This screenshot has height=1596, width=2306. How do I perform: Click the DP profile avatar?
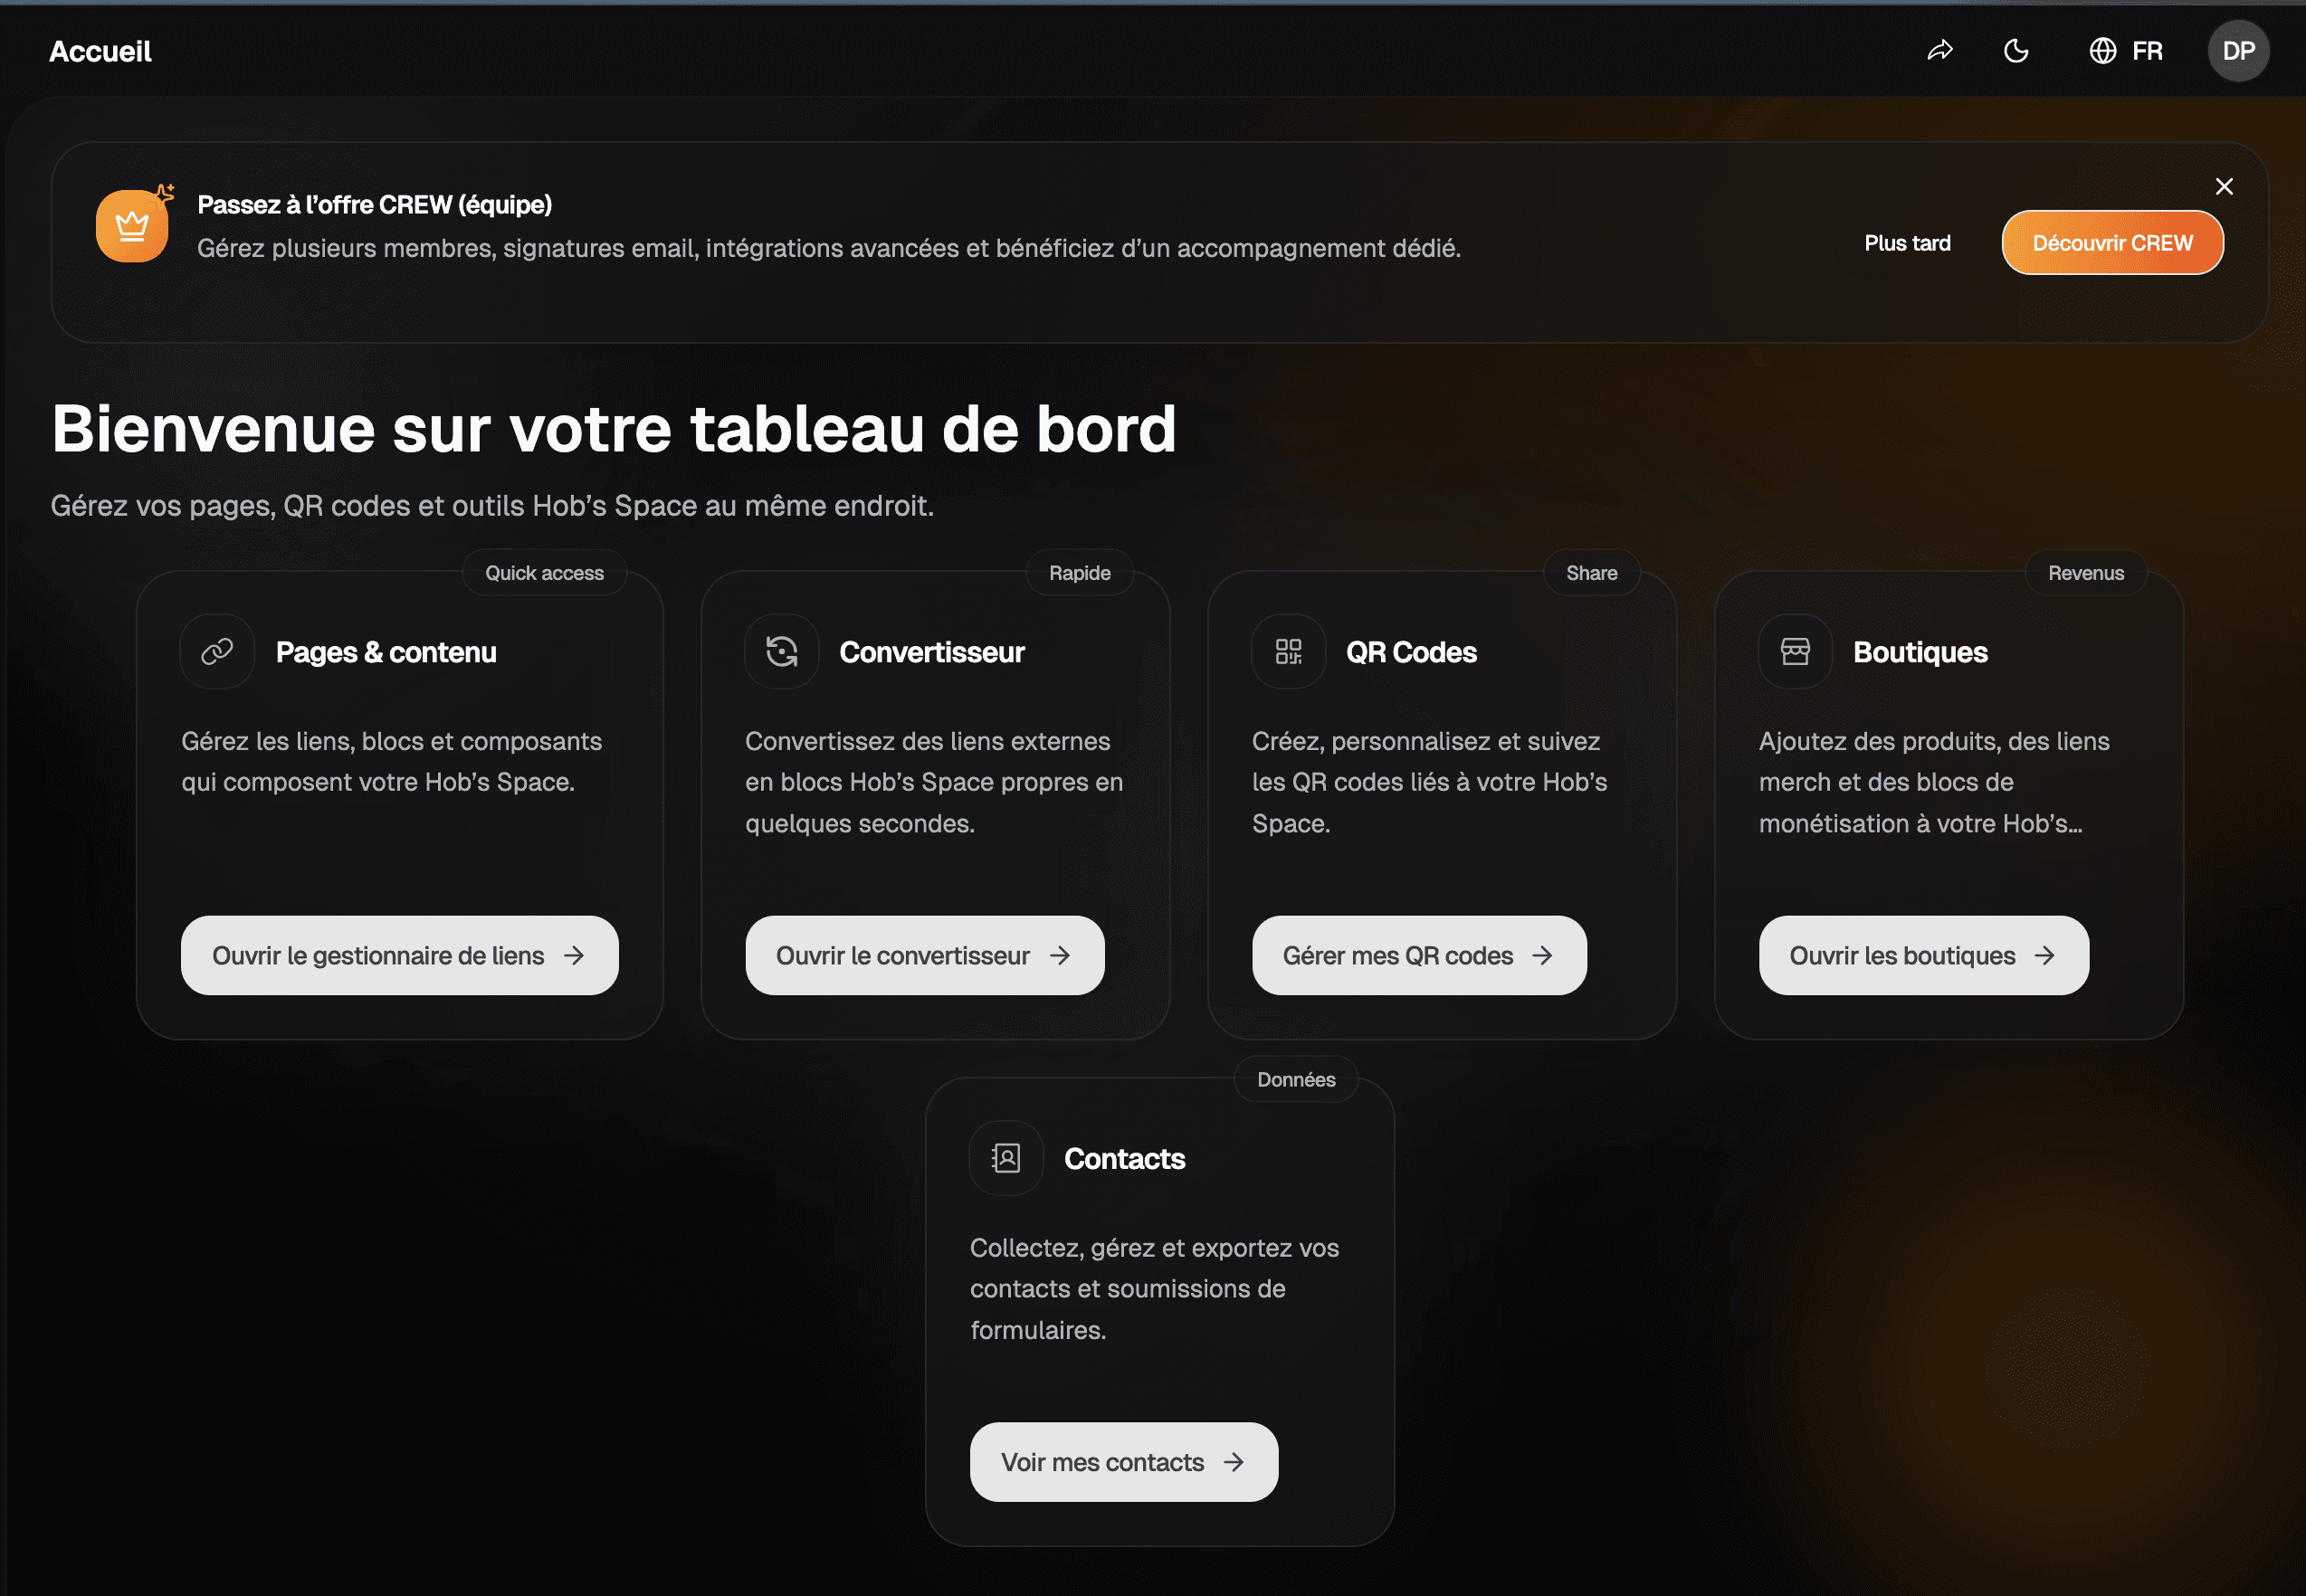(x=2238, y=50)
